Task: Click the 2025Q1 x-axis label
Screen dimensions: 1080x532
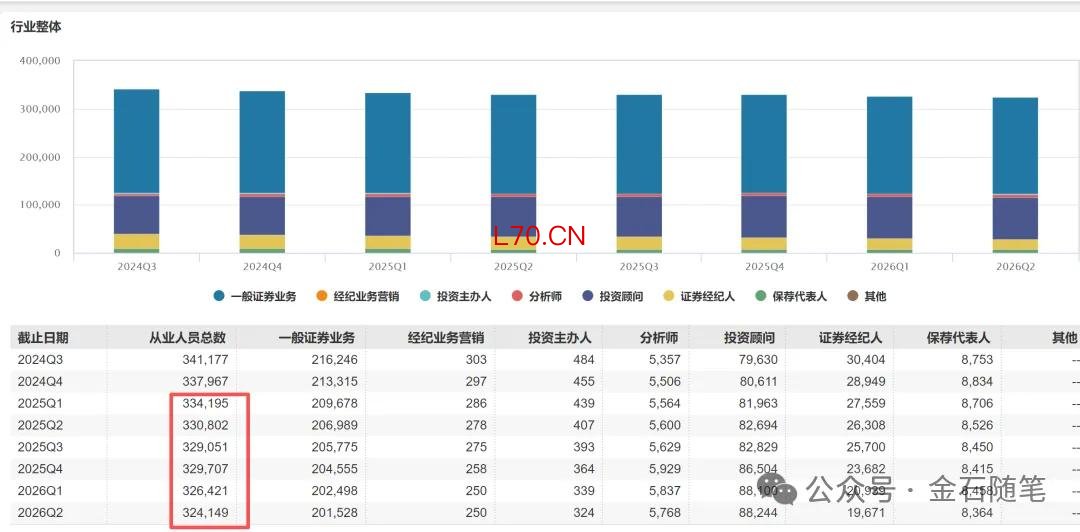Action: 387,267
